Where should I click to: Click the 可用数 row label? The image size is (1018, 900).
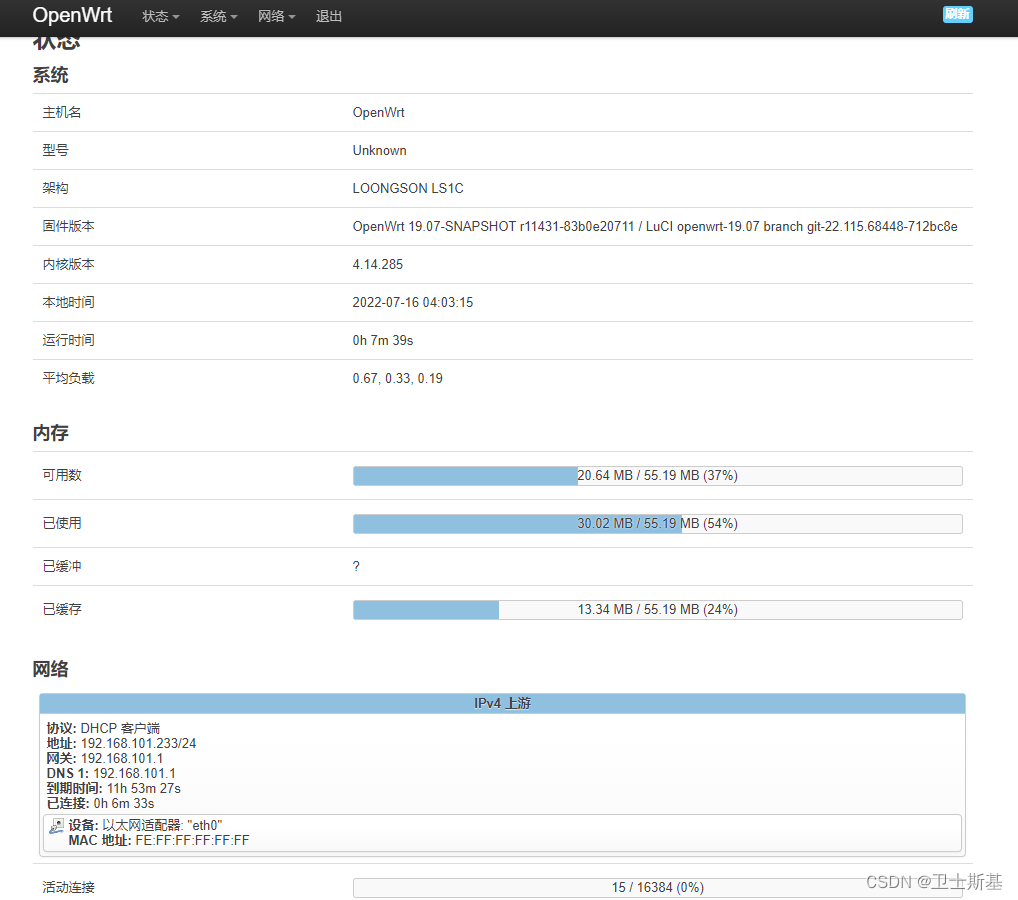[x=62, y=475]
